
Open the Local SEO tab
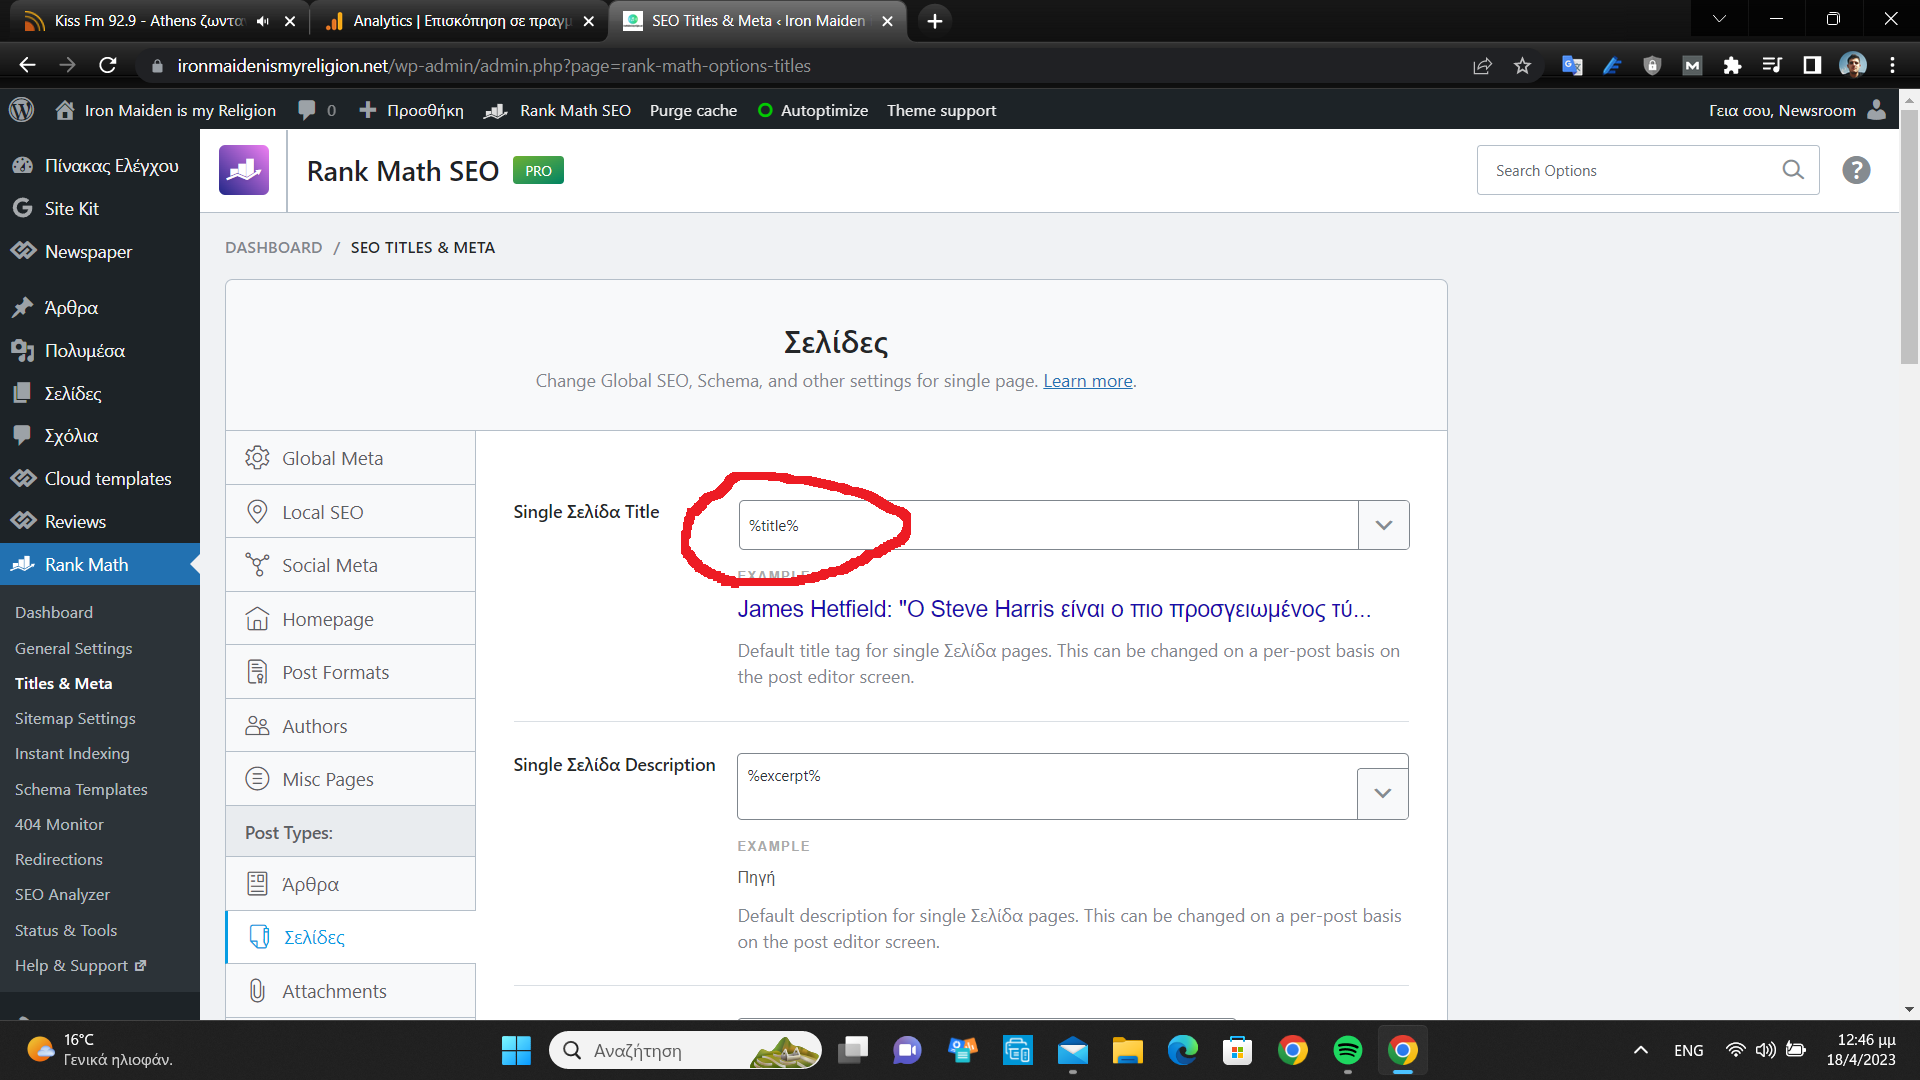350,512
